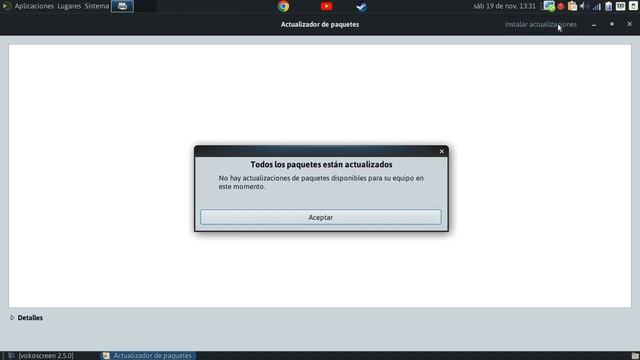Viewport: 640px width, 360px height.
Task: Maximize the Actualizador de paquetes window
Action: coord(612,24)
